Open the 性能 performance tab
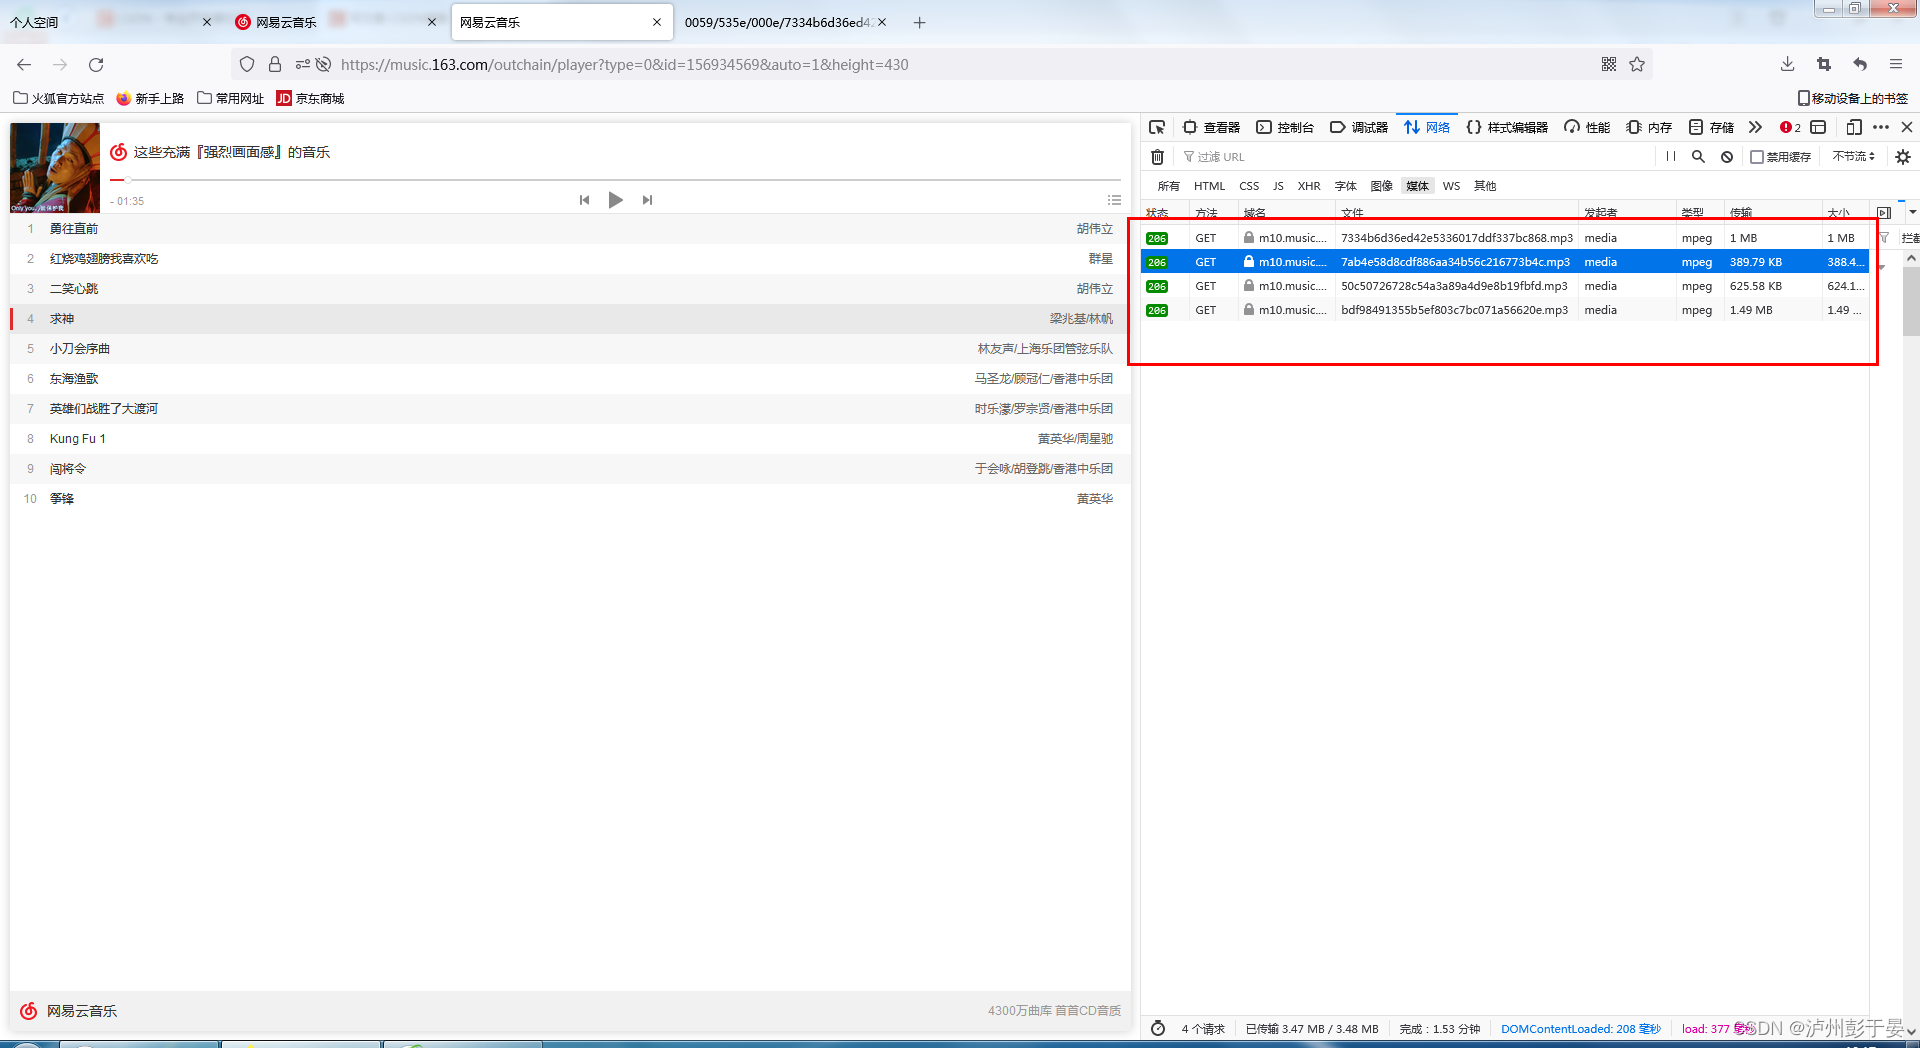Screen dimensions: 1920x1048 pyautogui.click(x=1587, y=127)
